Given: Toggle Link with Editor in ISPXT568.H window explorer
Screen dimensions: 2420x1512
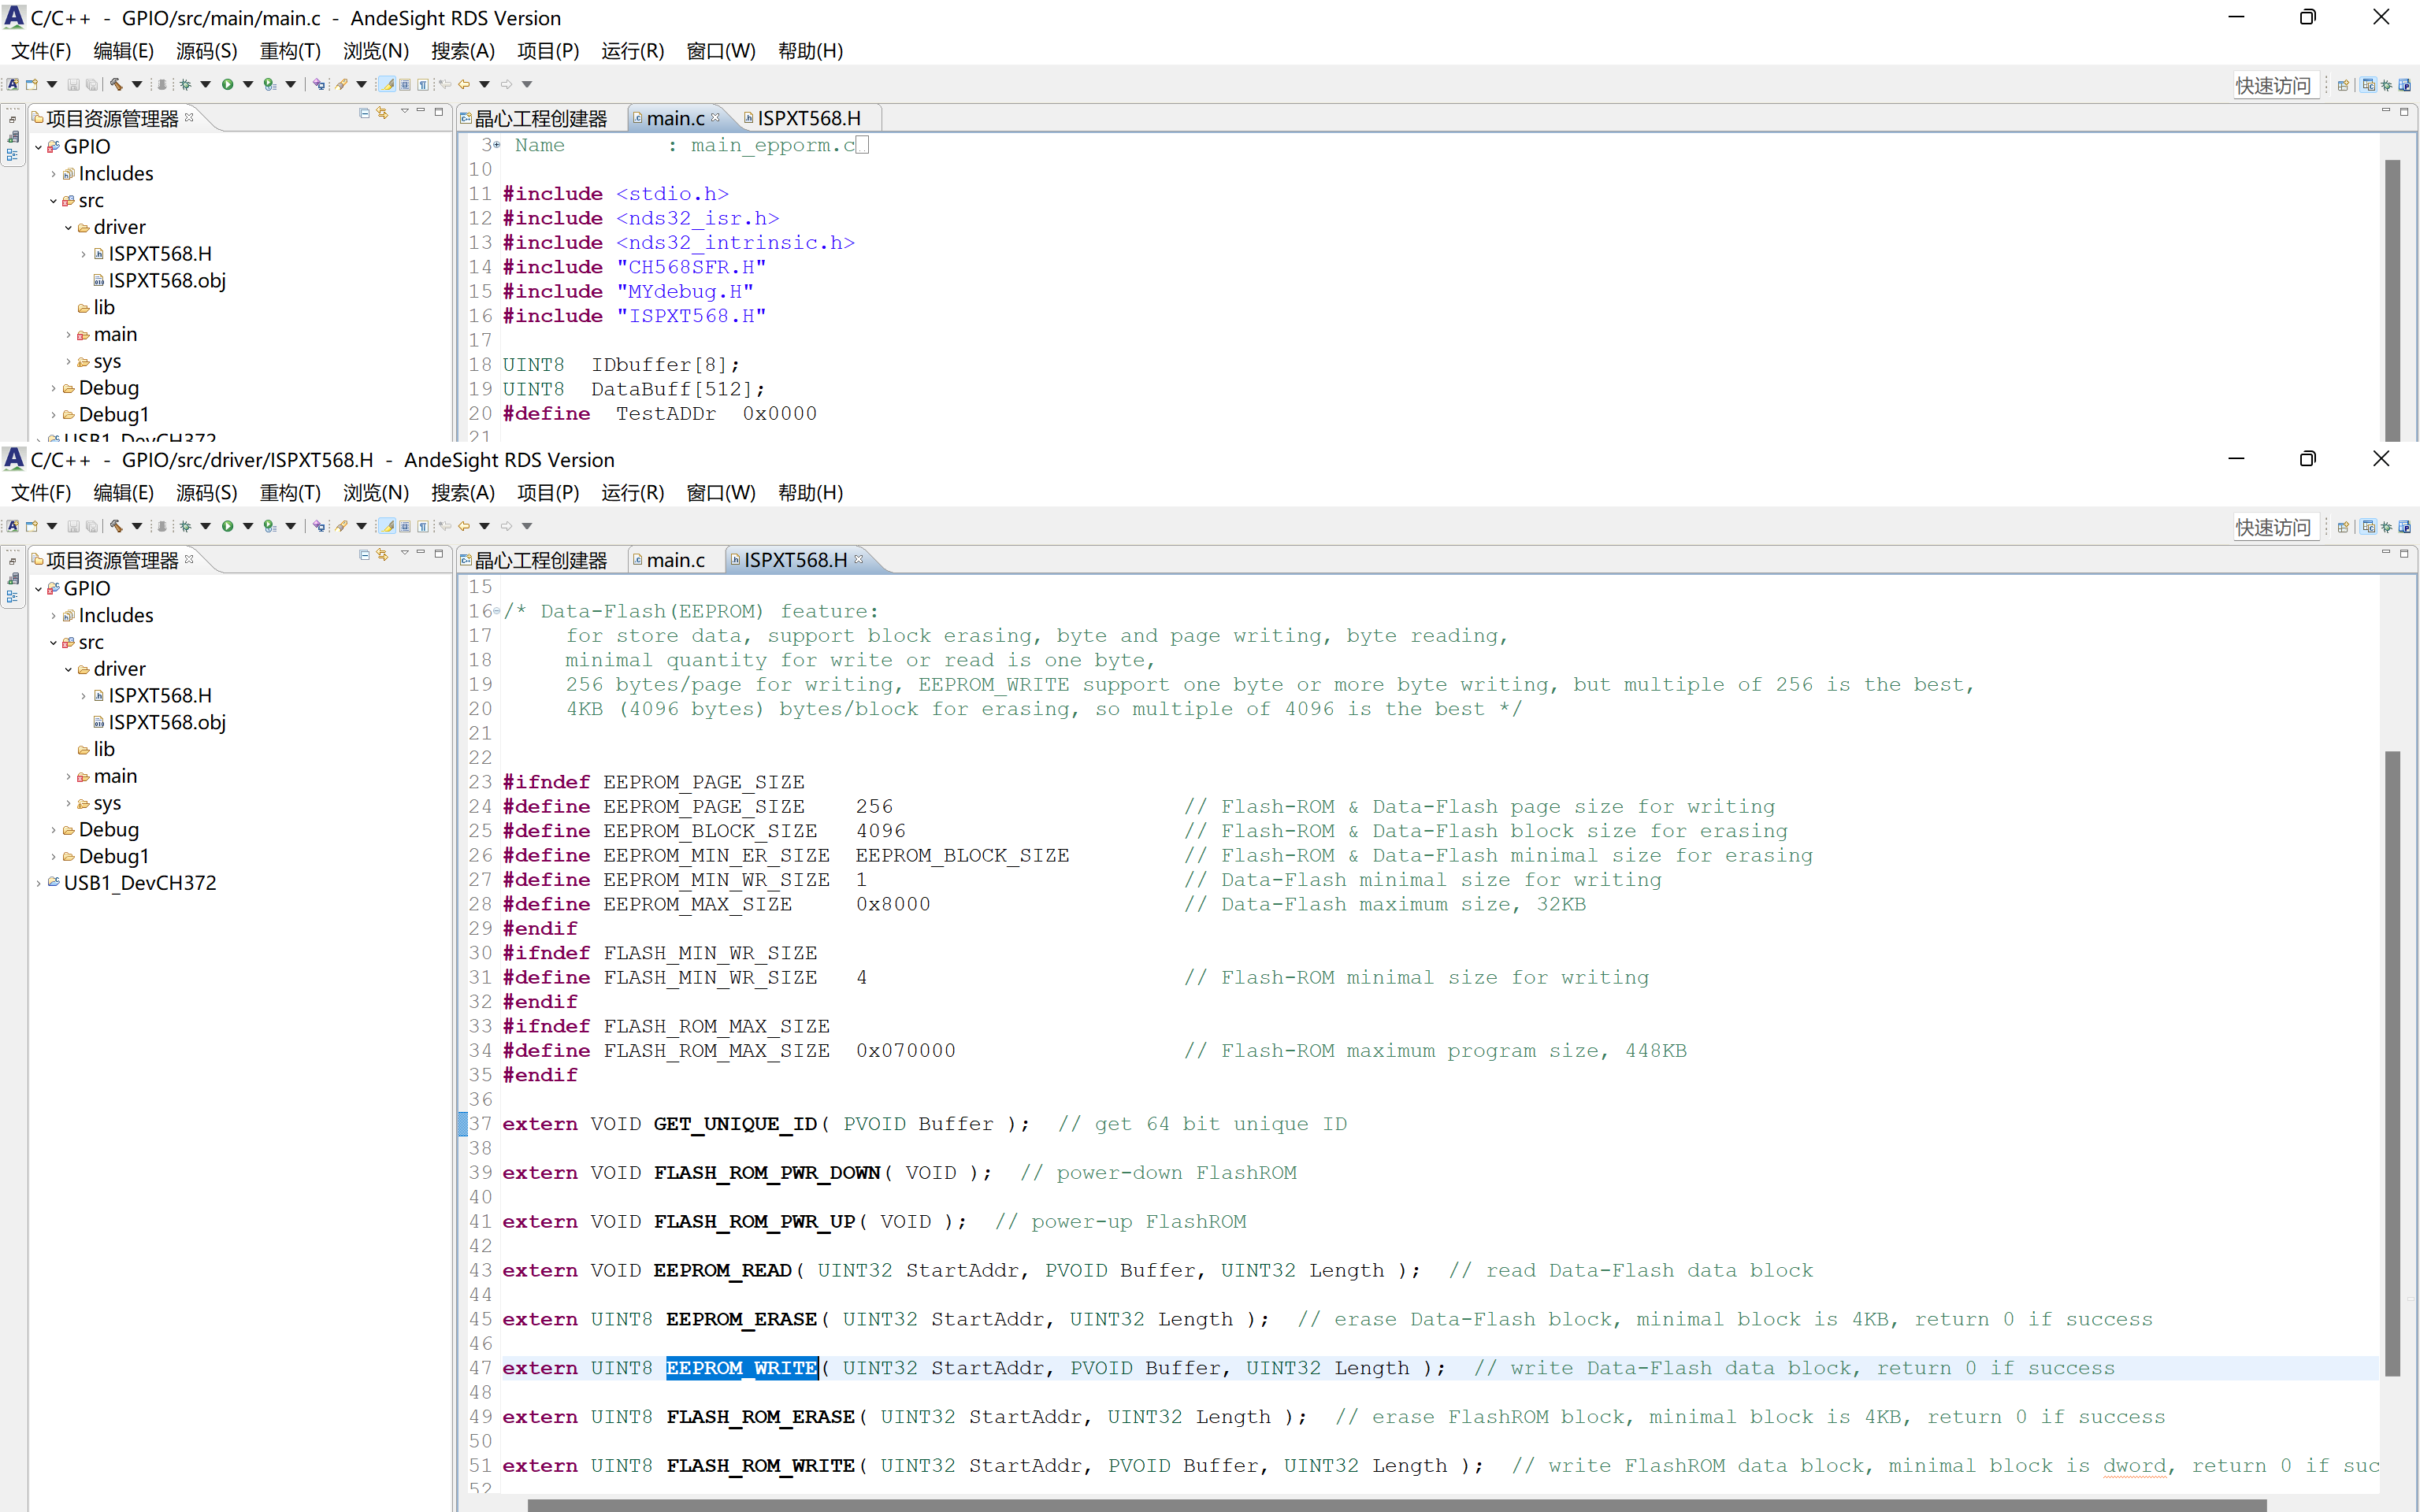Looking at the screenshot, I should click(x=382, y=555).
